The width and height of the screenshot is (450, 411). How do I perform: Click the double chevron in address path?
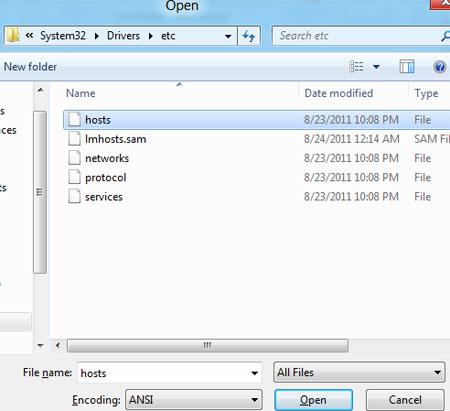(x=29, y=35)
